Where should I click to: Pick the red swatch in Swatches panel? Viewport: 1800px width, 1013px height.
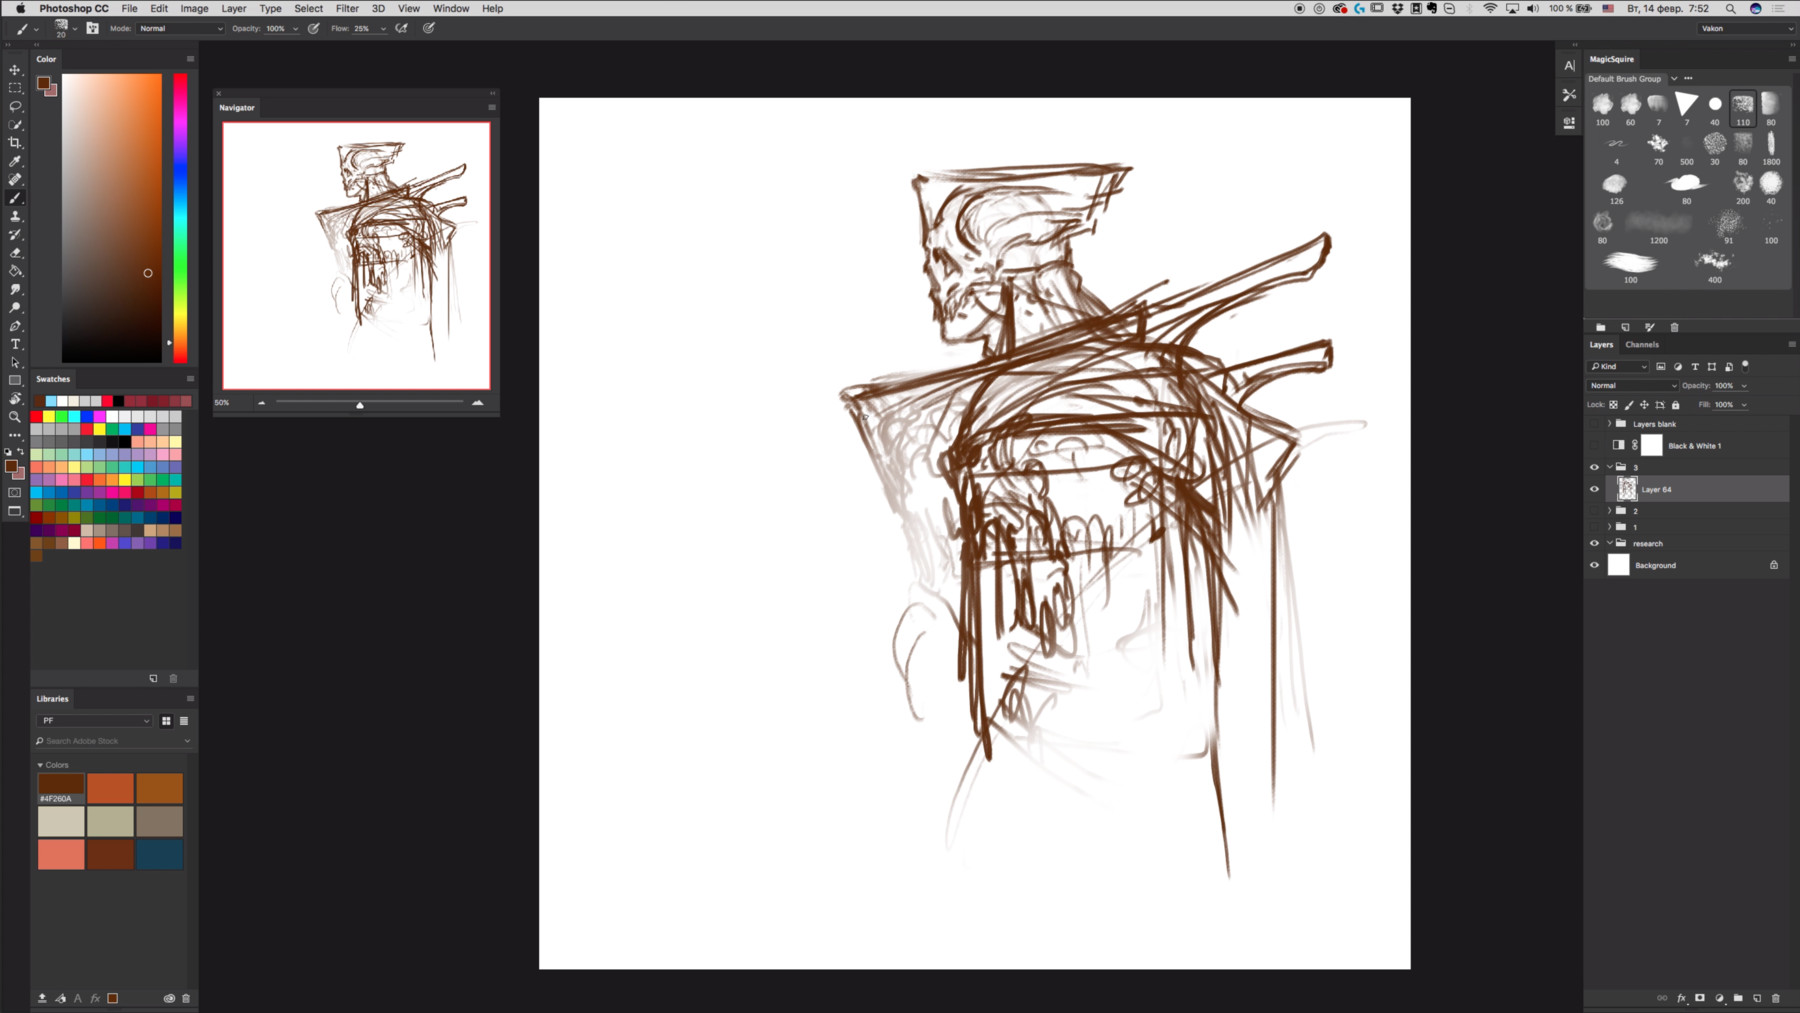click(x=38, y=416)
